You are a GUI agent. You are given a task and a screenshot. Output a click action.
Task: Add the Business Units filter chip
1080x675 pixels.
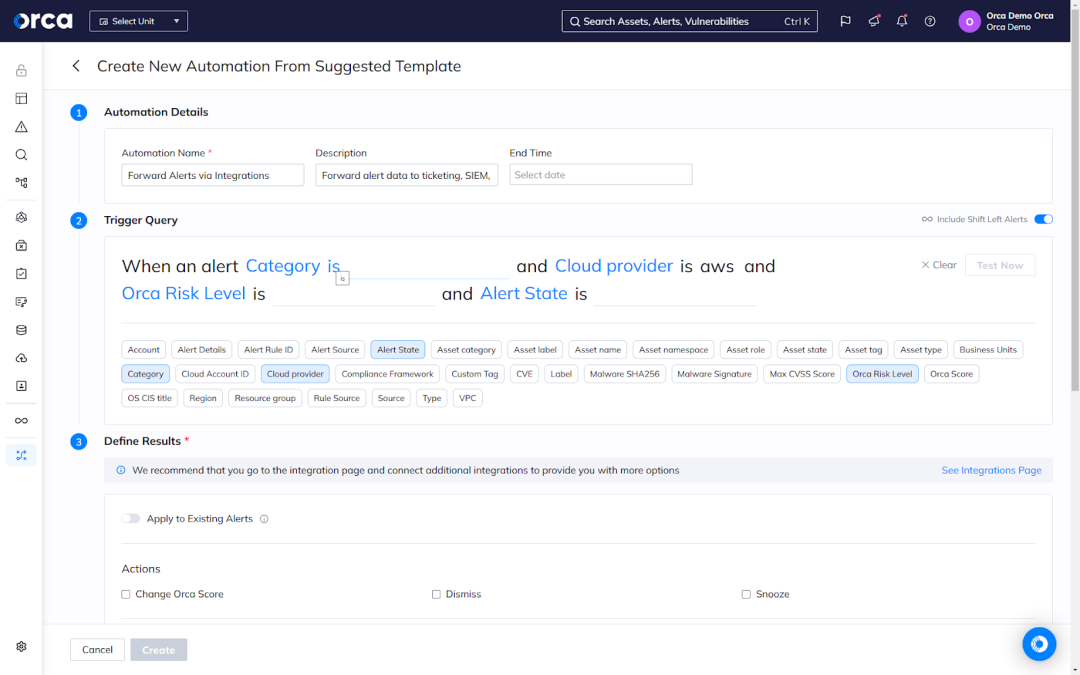coord(988,350)
